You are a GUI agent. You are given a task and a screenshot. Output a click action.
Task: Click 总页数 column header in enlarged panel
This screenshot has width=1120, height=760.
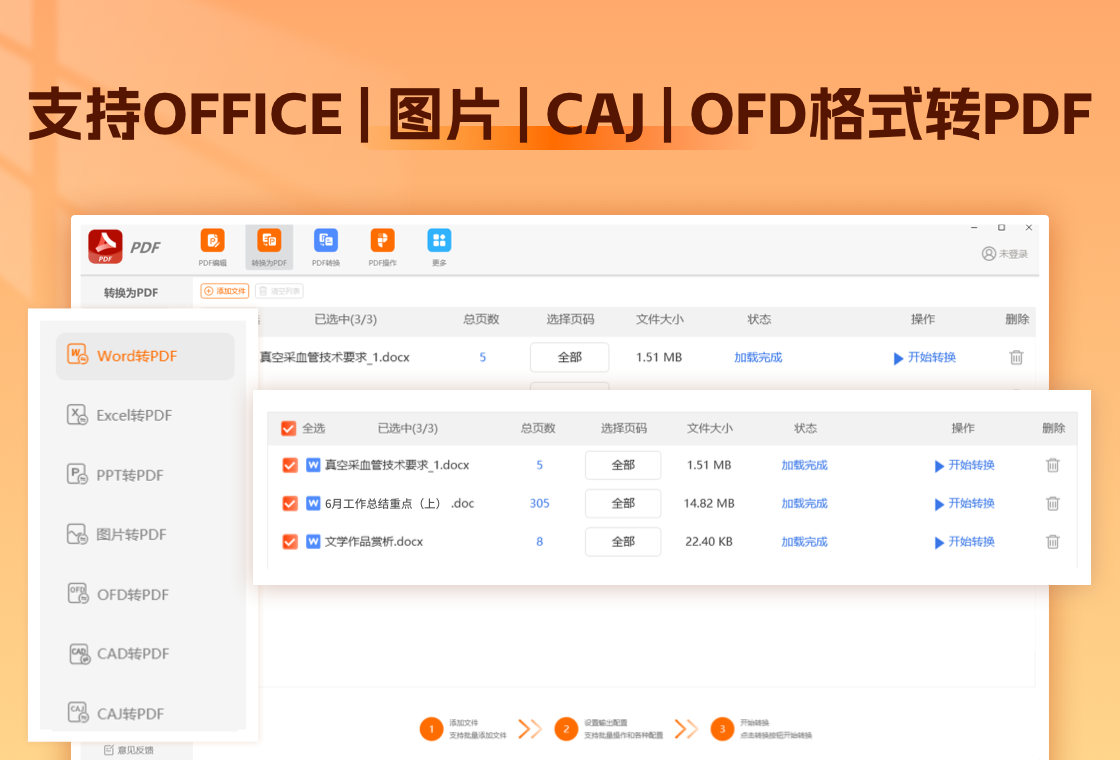(x=538, y=429)
